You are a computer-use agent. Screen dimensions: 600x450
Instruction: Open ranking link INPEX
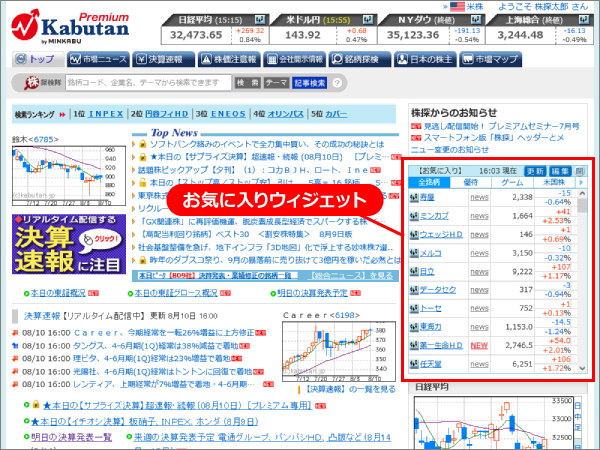[106, 114]
